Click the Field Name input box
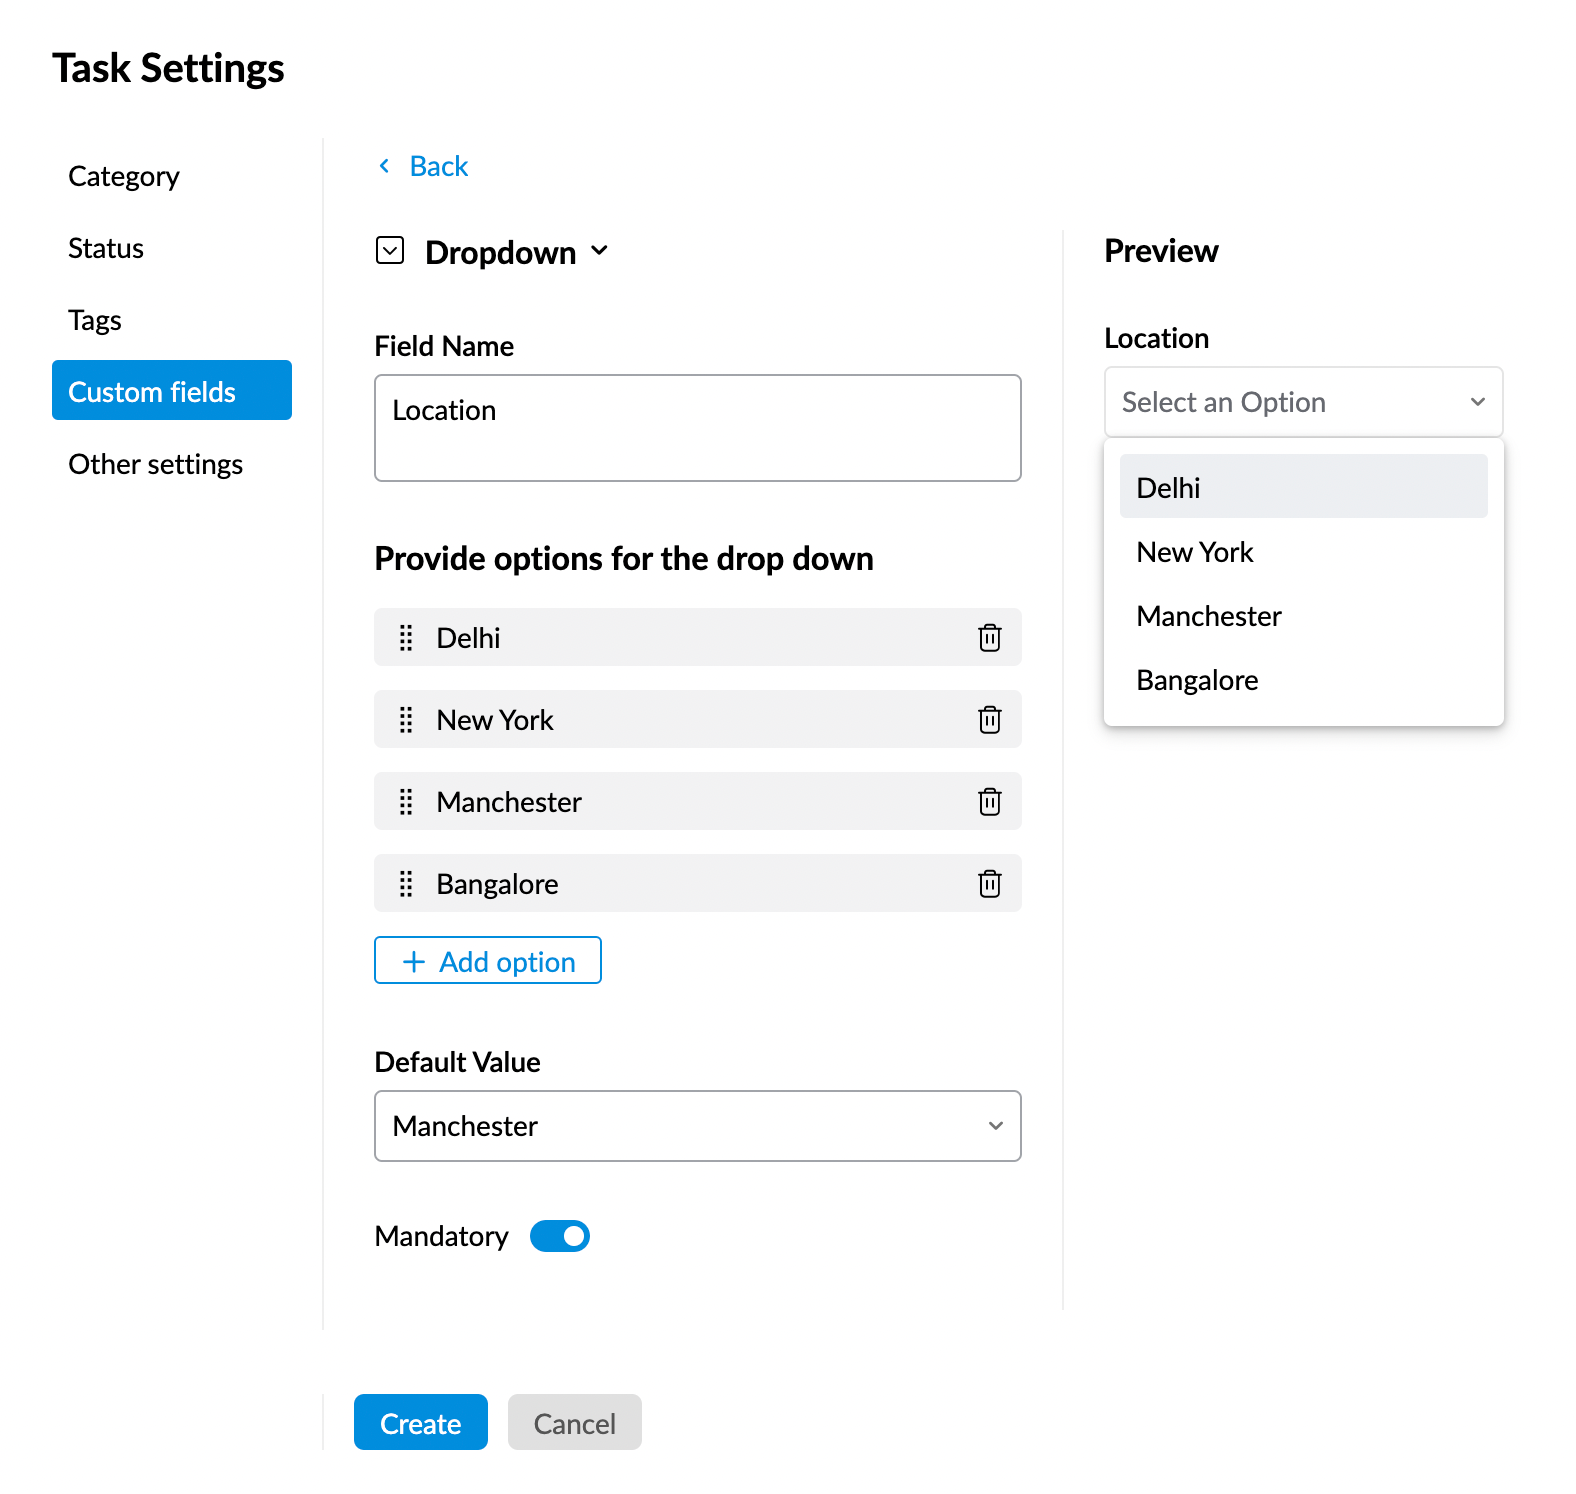1576x1494 pixels. click(x=697, y=428)
